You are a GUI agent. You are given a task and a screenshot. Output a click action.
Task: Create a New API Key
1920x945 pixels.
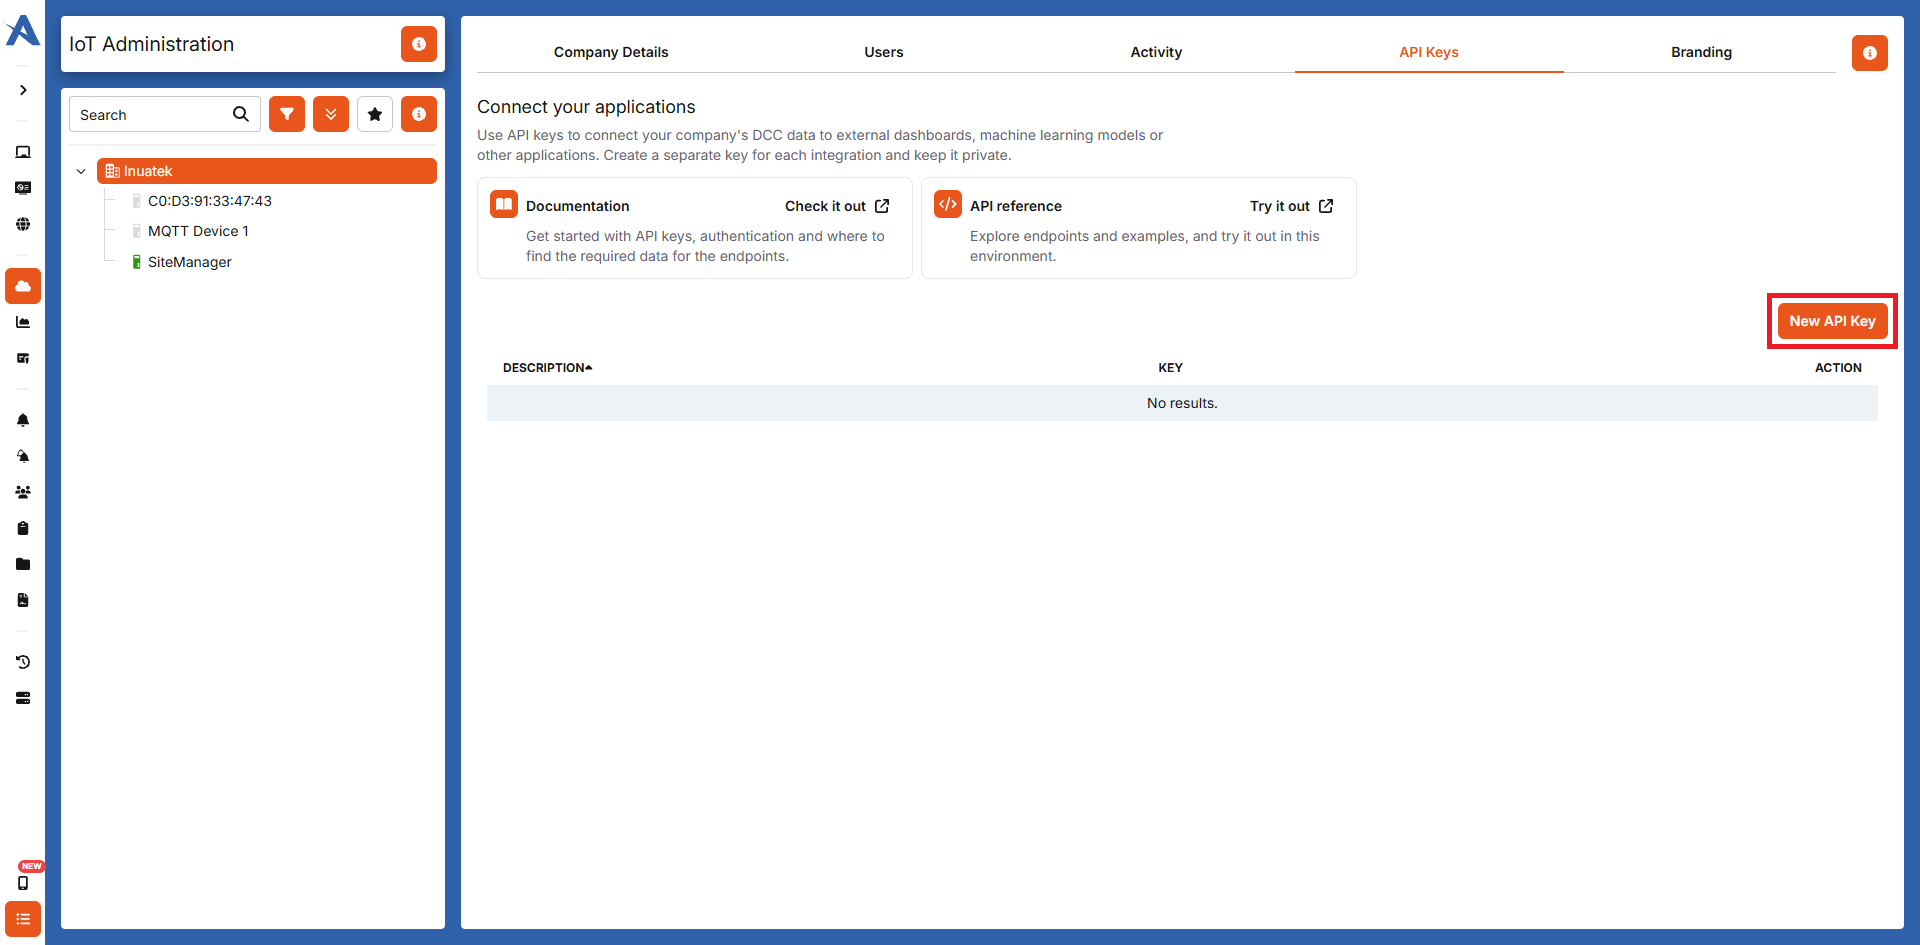[x=1833, y=321]
